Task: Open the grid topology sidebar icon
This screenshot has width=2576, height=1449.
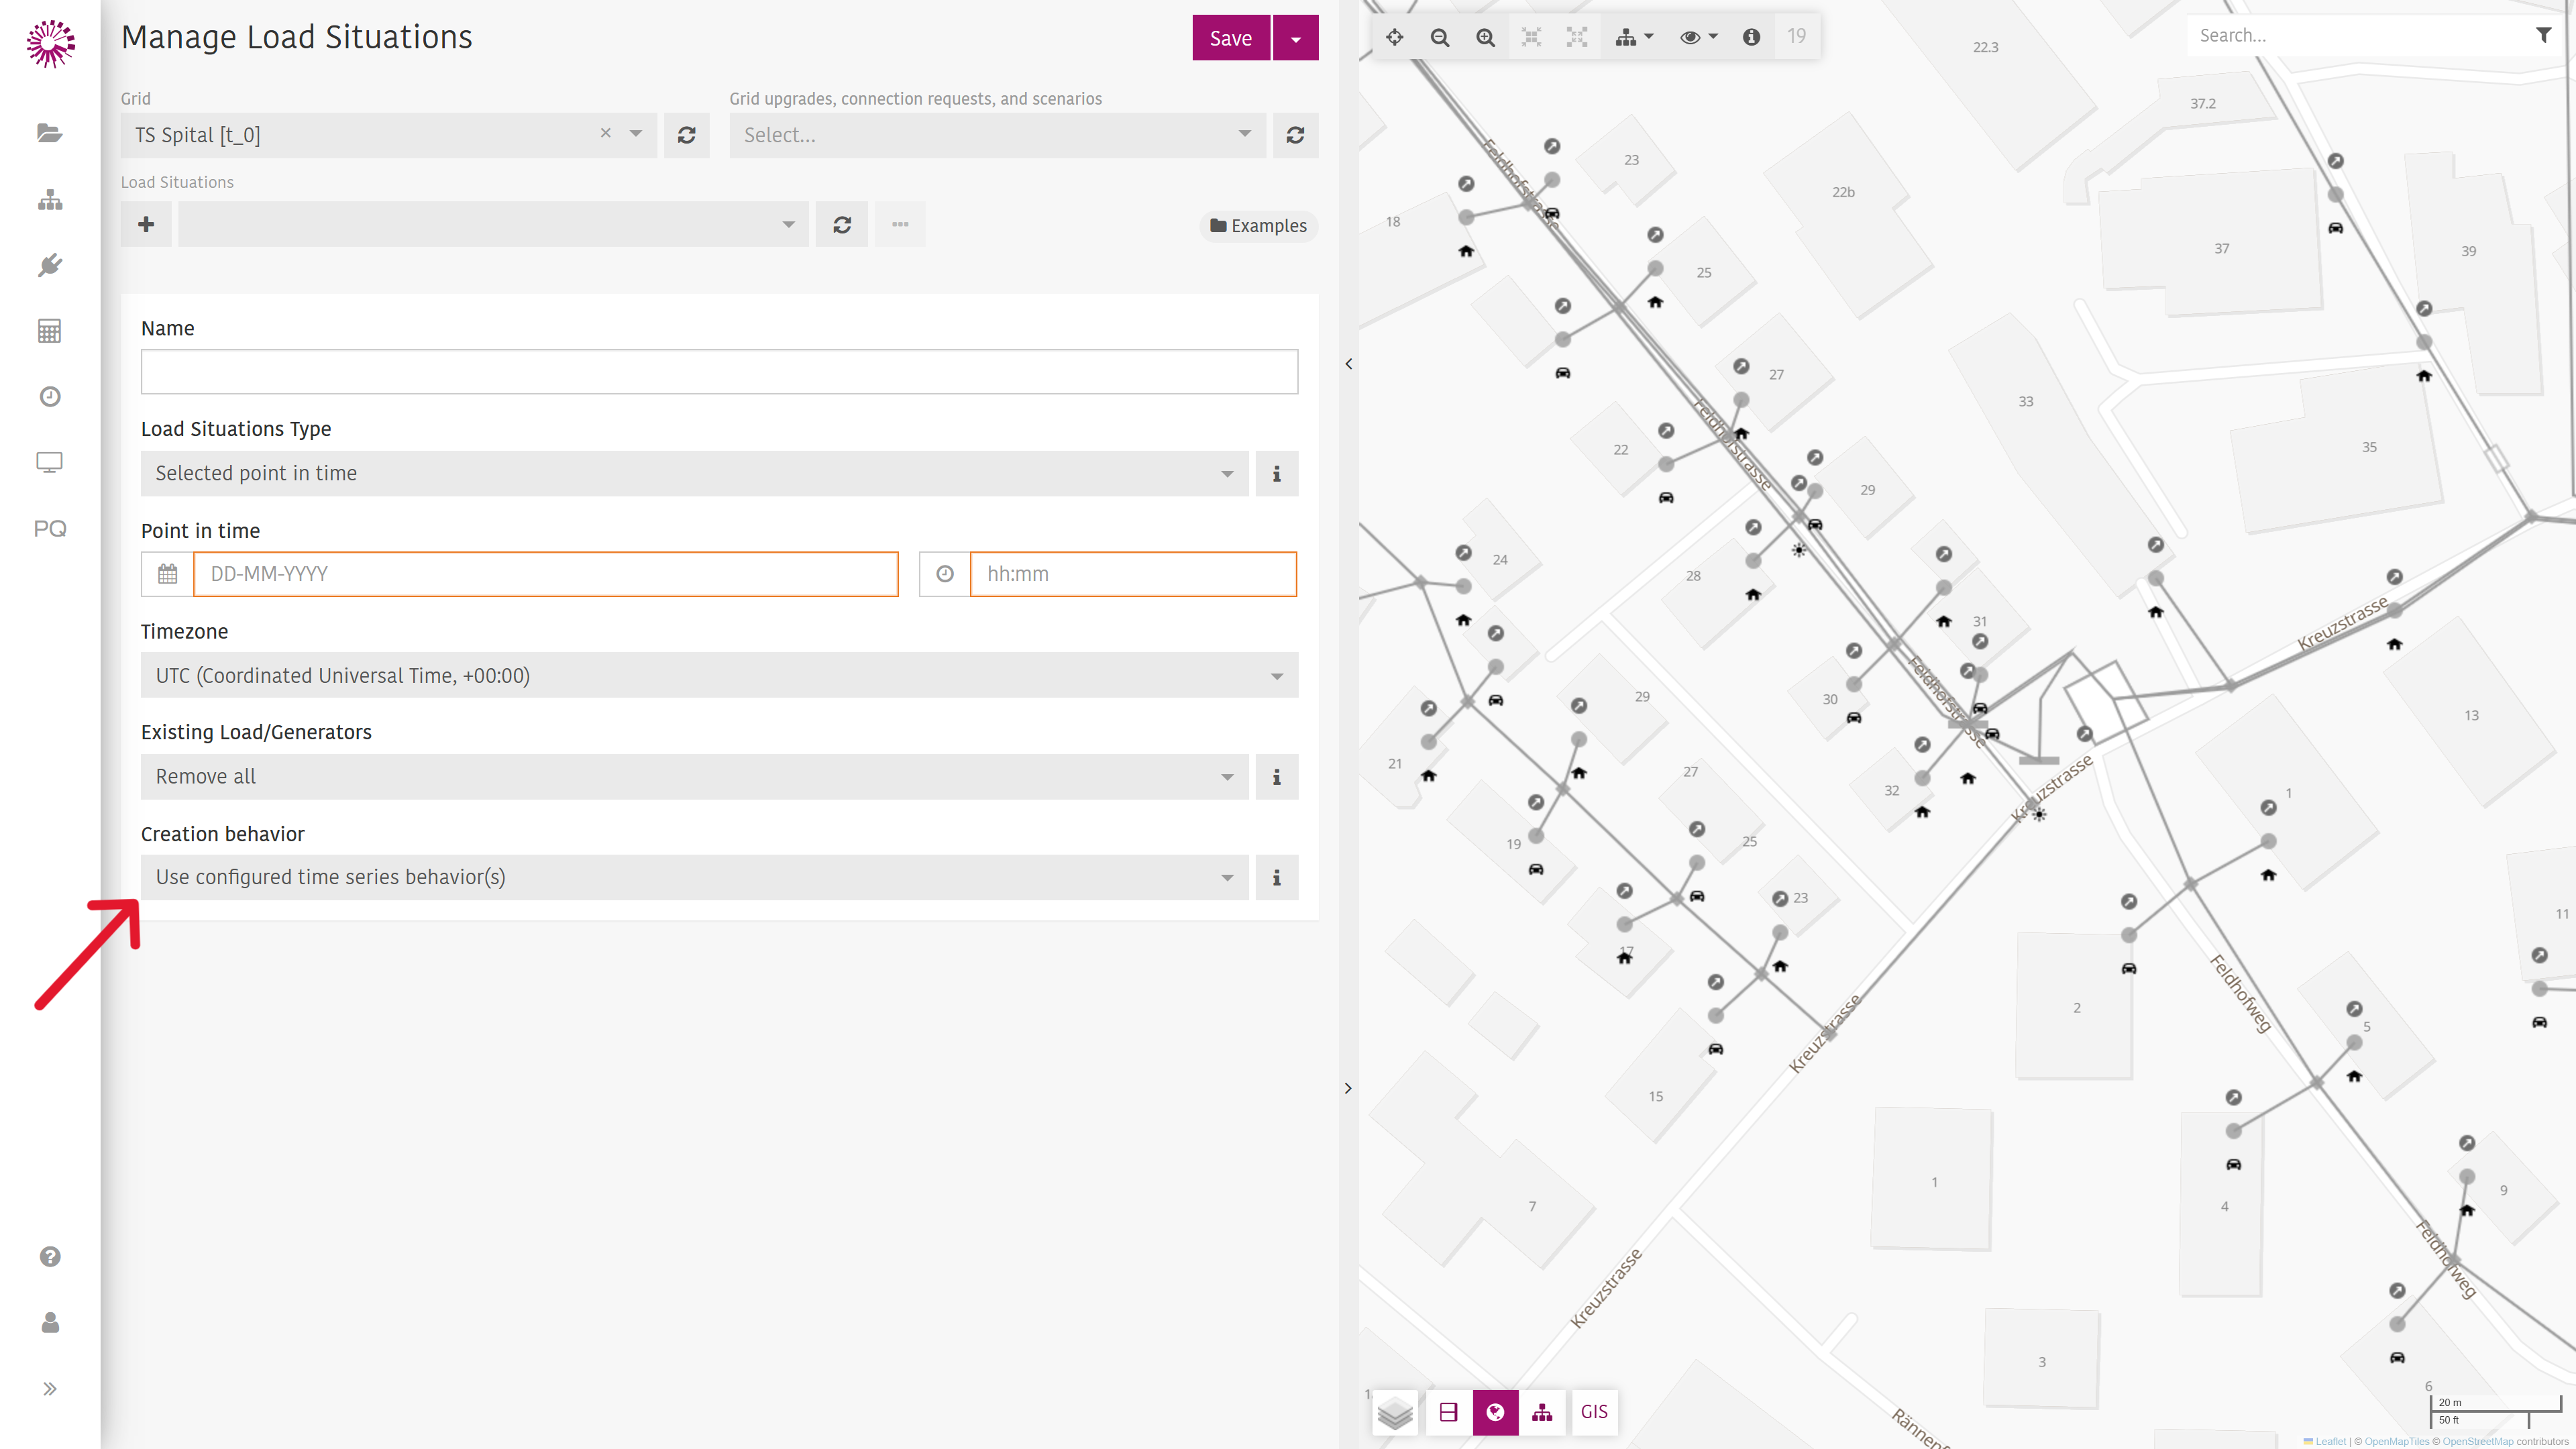Action: click(x=49, y=199)
